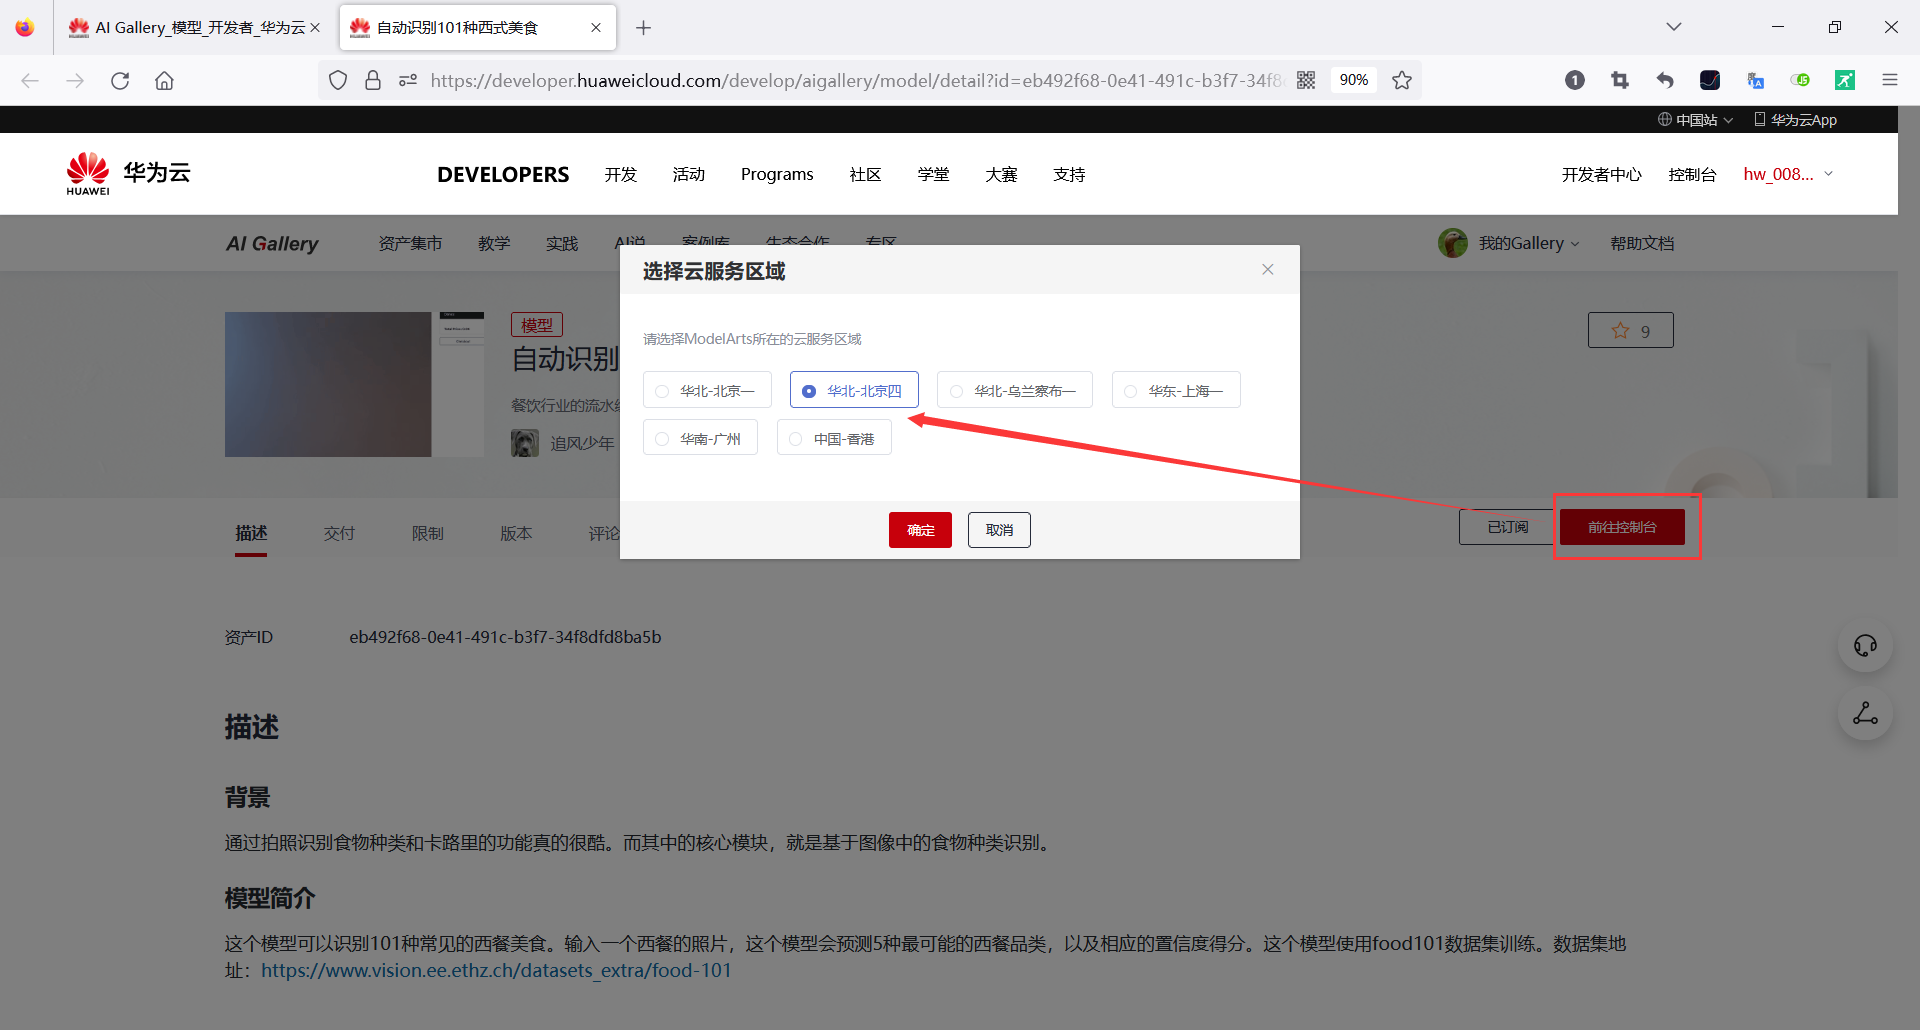Click the customer service headset icon
The width and height of the screenshot is (1920, 1030).
[x=1864, y=645]
